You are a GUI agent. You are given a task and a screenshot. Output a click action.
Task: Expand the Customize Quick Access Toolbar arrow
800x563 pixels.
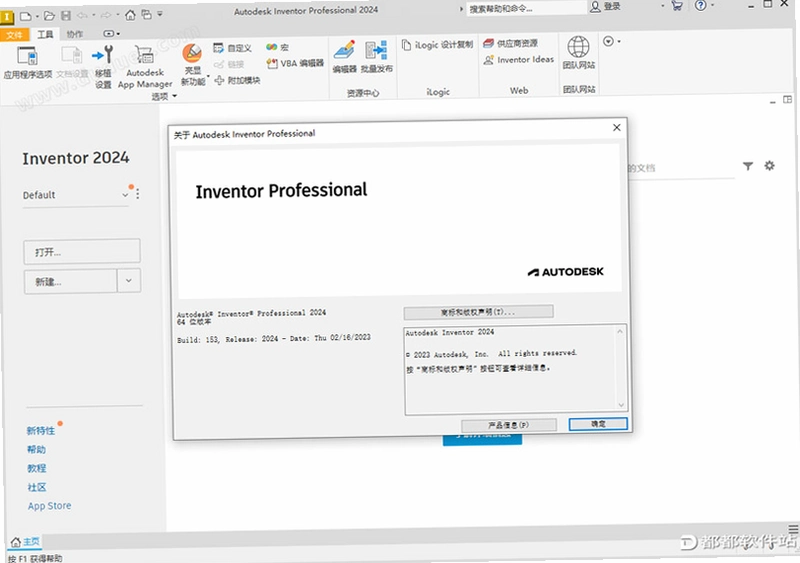[x=160, y=14]
